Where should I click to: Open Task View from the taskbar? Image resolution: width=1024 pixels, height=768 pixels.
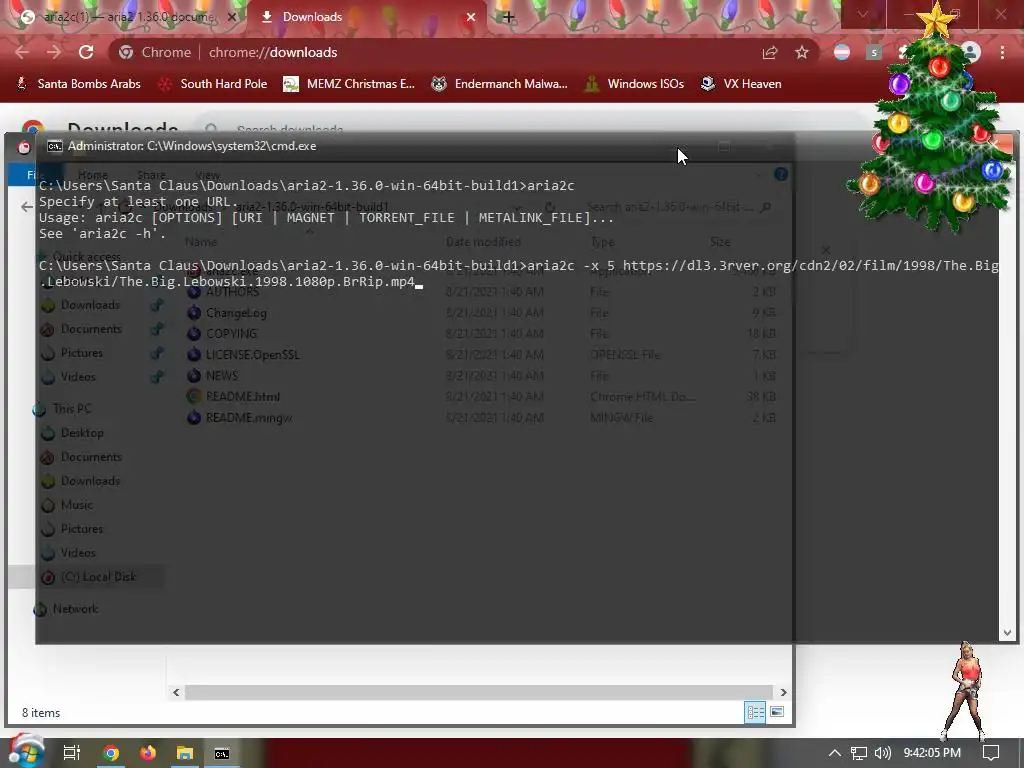72,753
